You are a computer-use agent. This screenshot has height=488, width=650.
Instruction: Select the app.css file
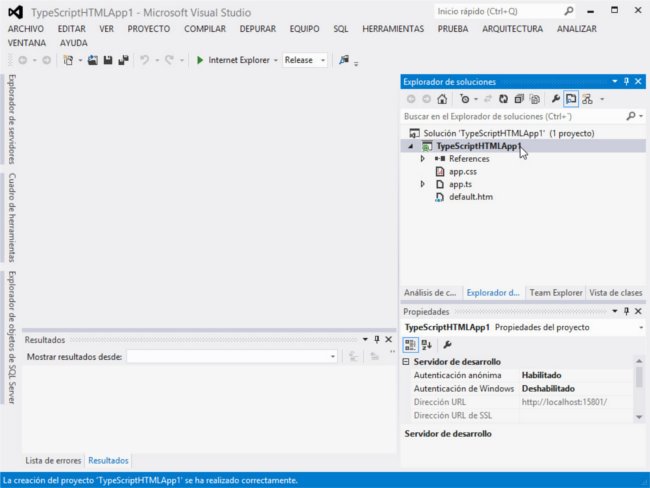coord(463,172)
